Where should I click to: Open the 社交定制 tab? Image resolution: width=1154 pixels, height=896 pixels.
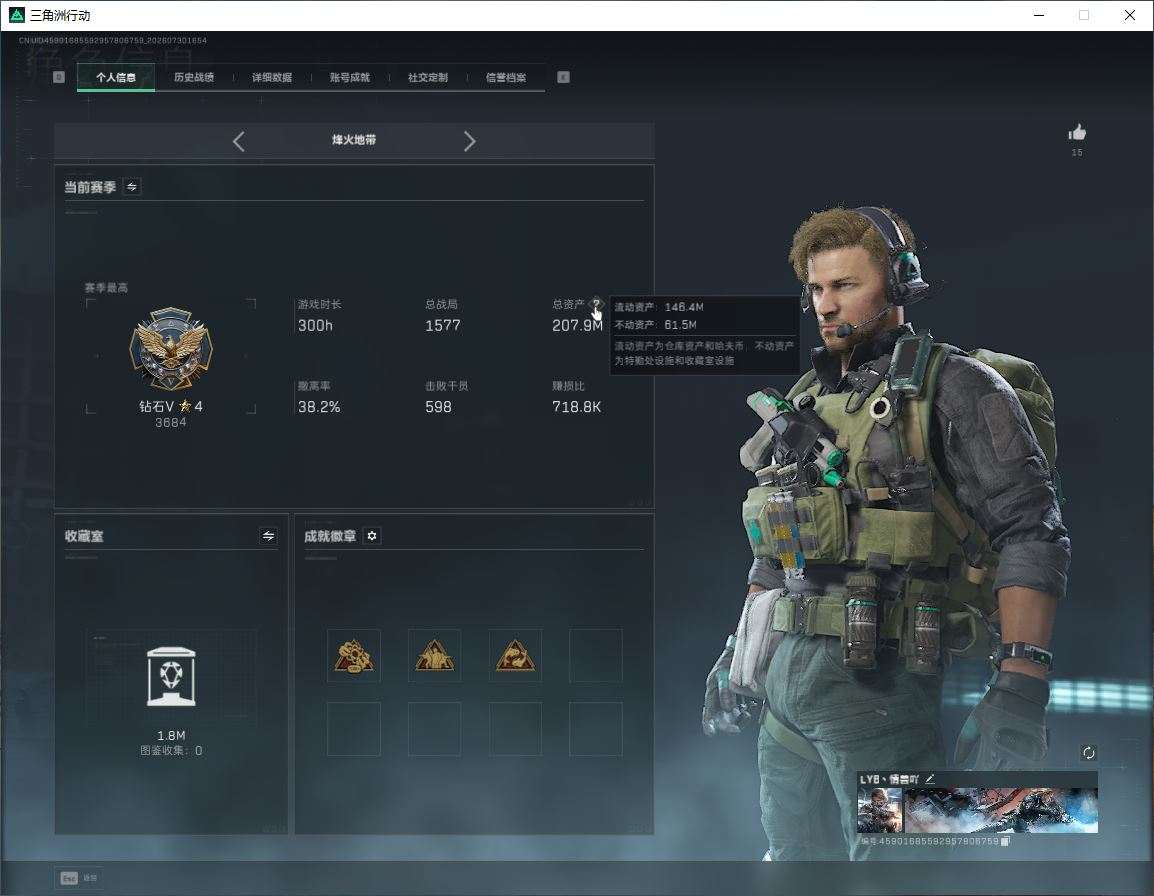(428, 77)
